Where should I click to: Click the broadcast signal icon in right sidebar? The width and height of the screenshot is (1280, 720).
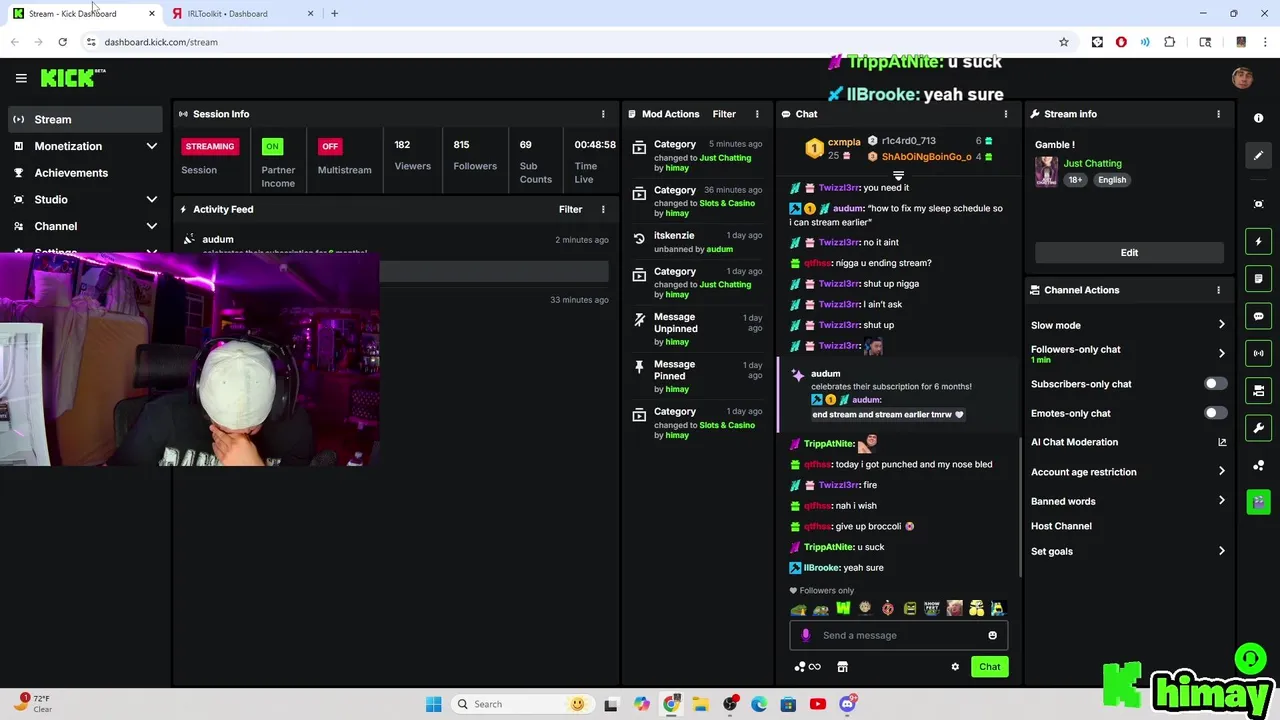click(x=1258, y=353)
